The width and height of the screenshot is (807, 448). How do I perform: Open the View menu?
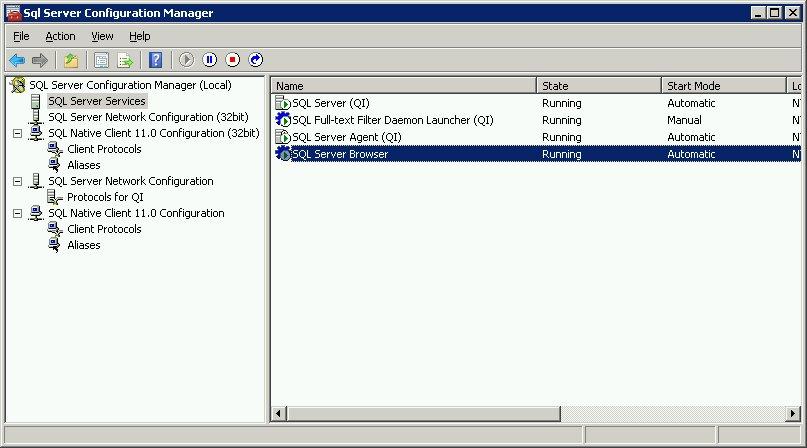coord(102,36)
